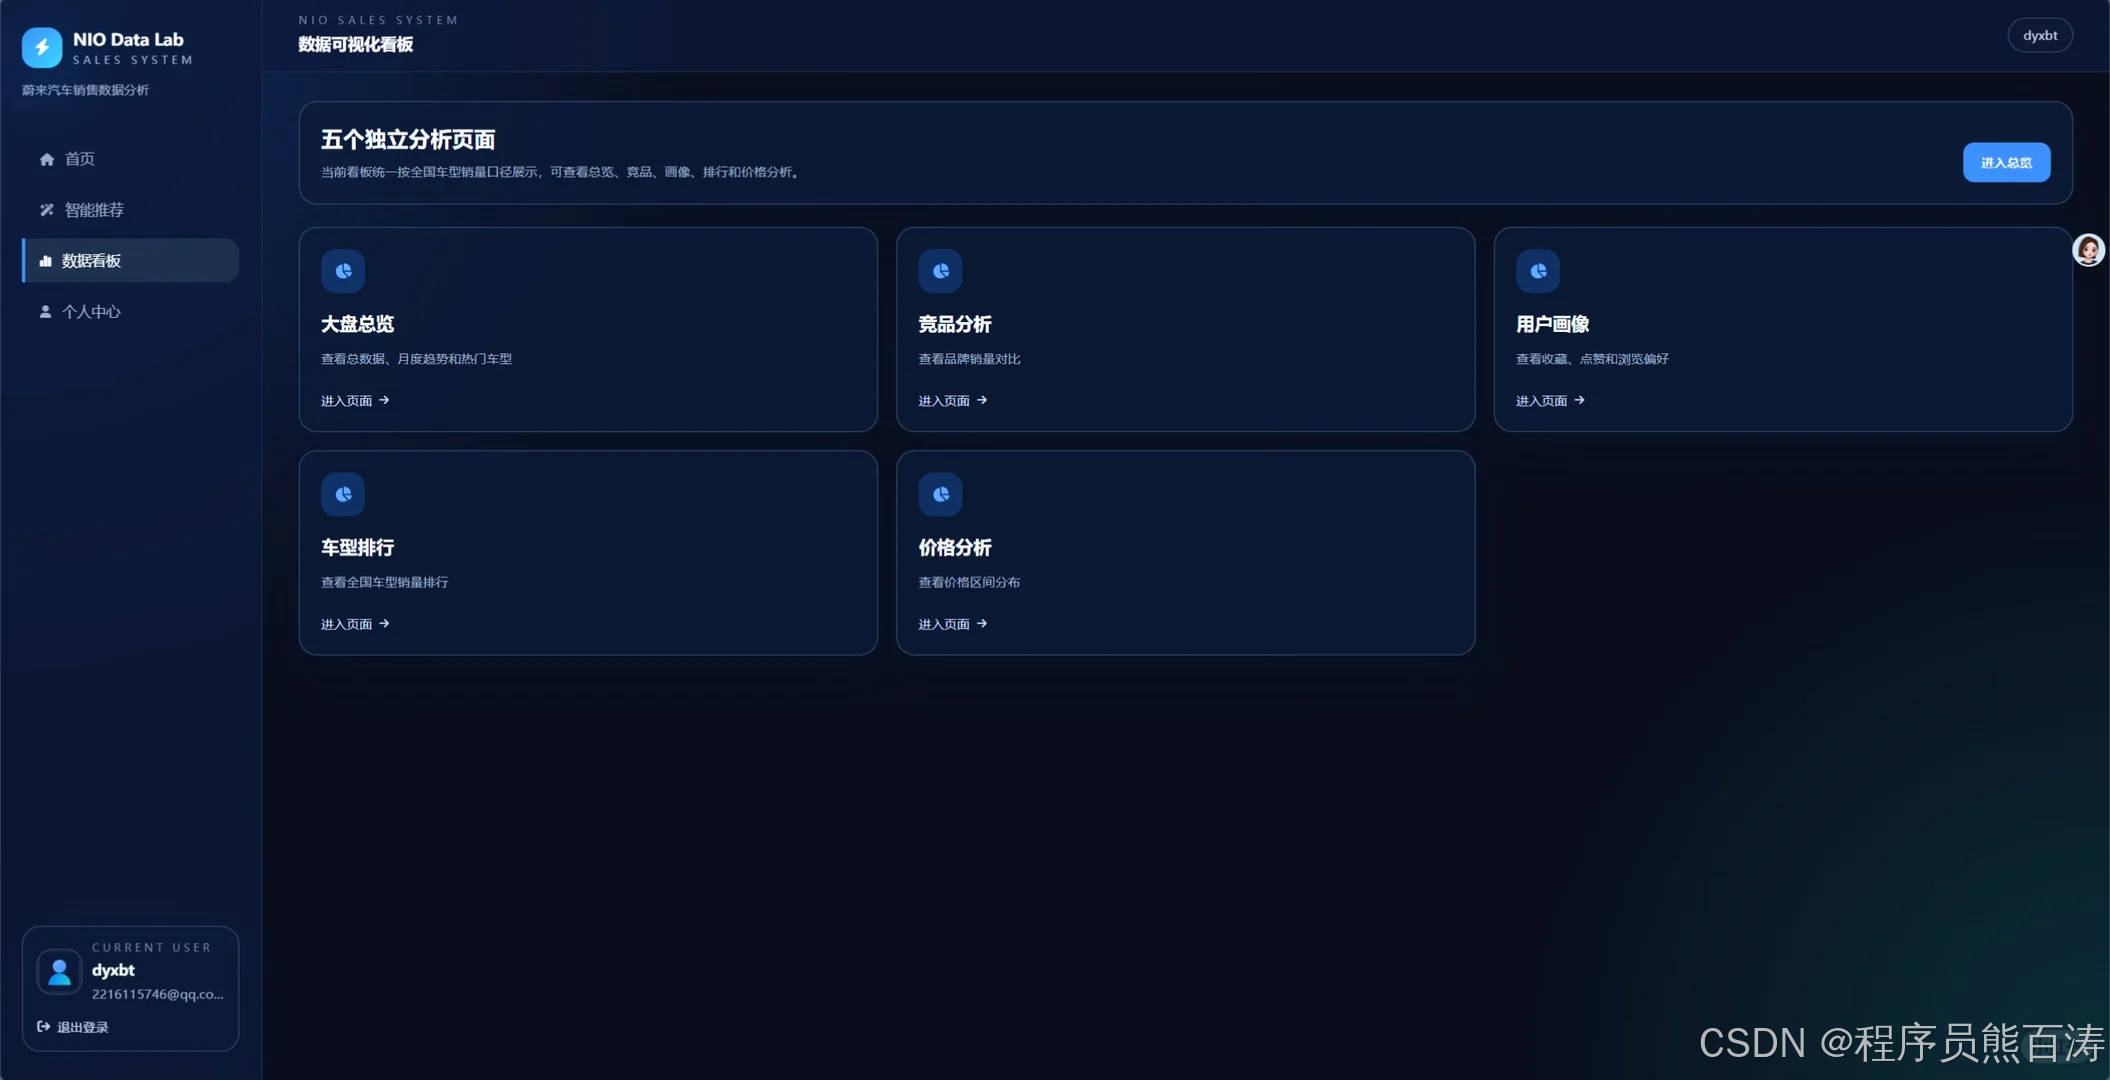This screenshot has width=2110, height=1080.
Task: Open 智能推荐 from the sidebar
Action: [x=130, y=210]
